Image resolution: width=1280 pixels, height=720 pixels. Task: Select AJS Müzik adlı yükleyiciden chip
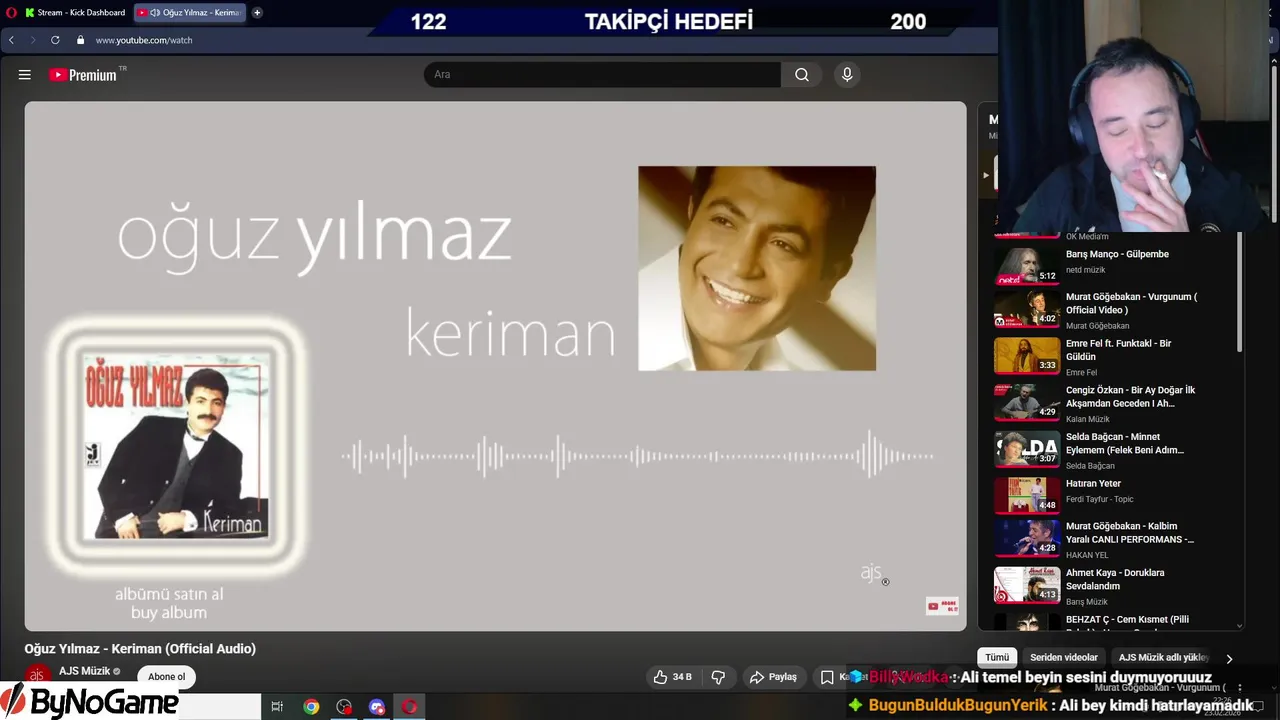coord(1164,657)
